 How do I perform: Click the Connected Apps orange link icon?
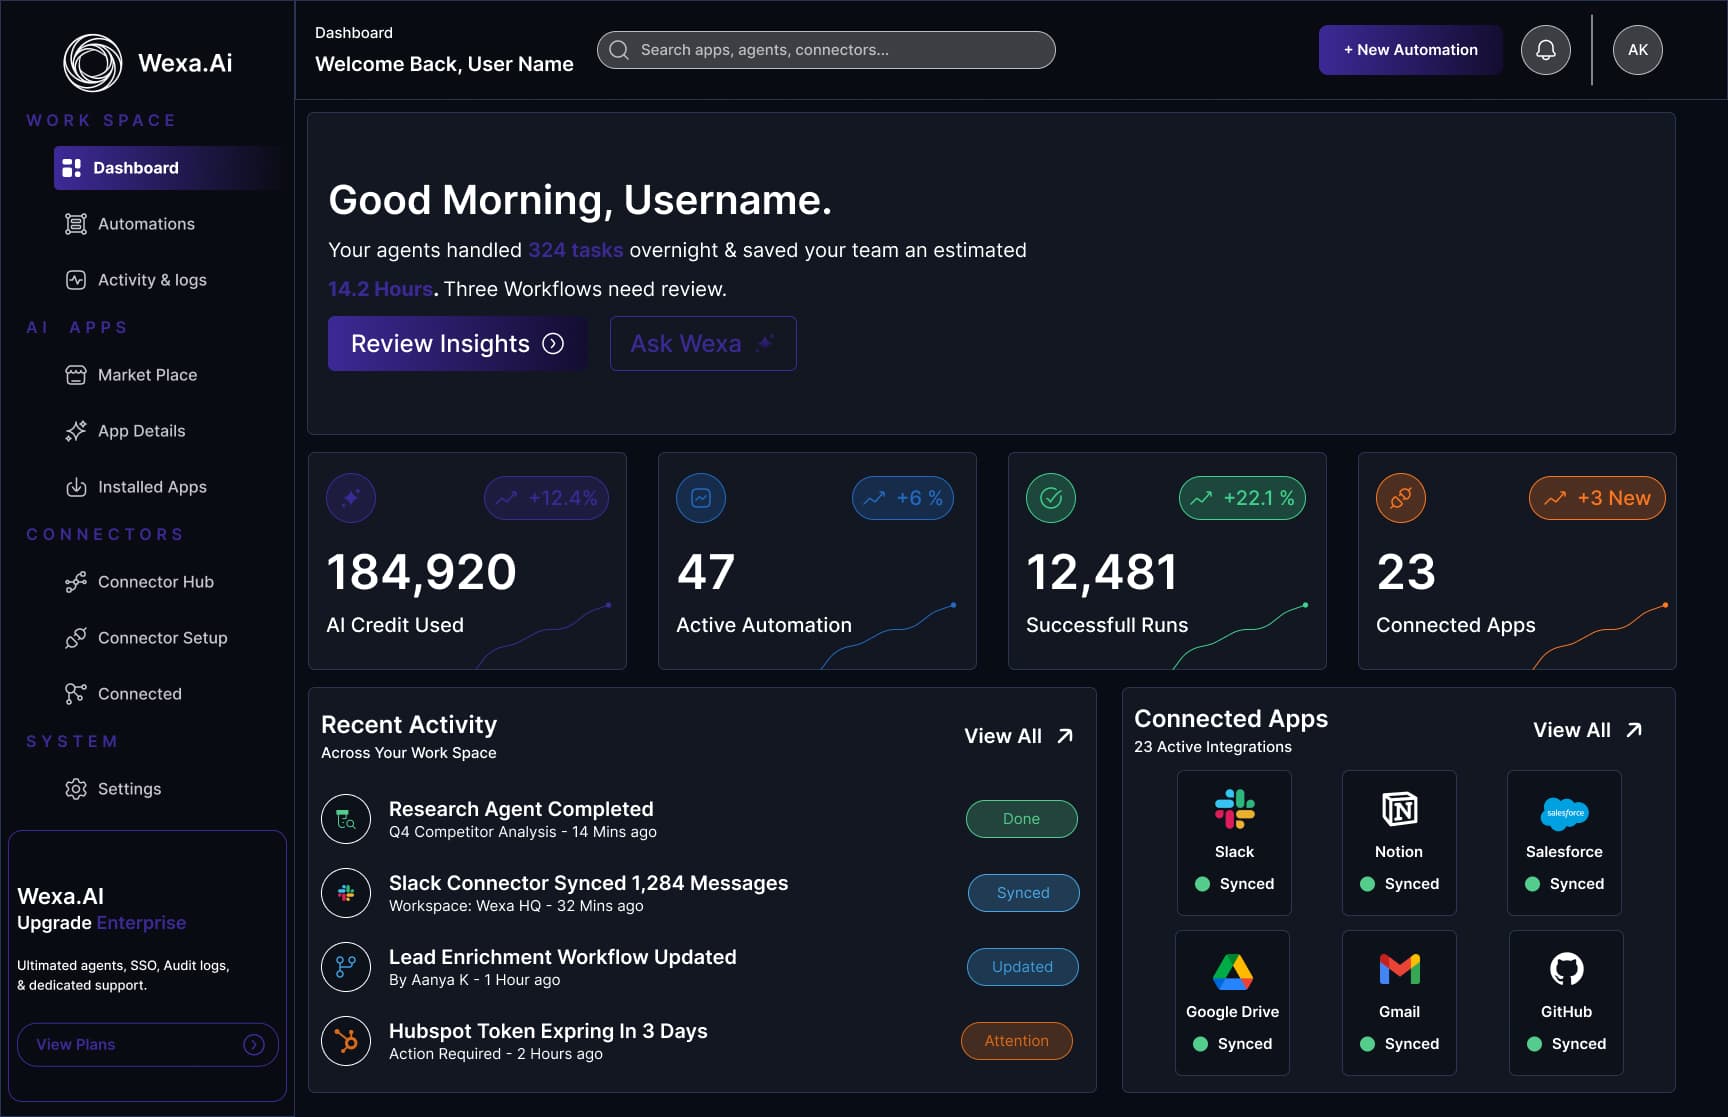pyautogui.click(x=1401, y=498)
